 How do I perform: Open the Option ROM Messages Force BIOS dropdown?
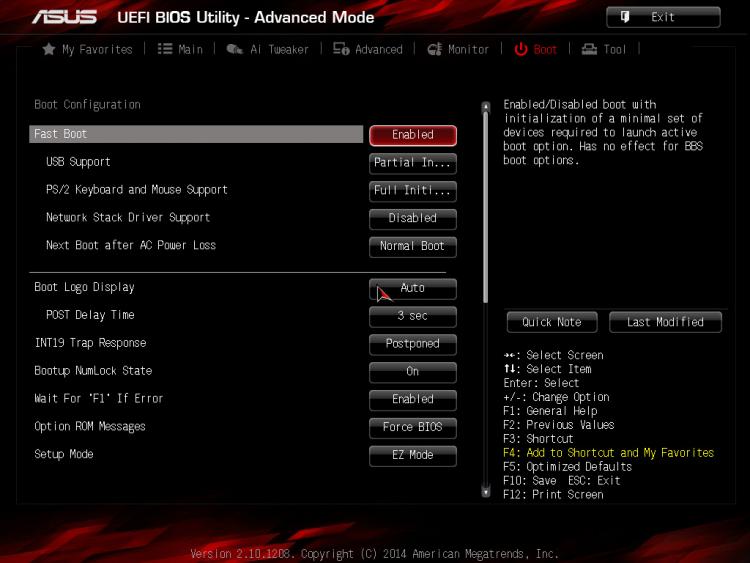tap(413, 427)
